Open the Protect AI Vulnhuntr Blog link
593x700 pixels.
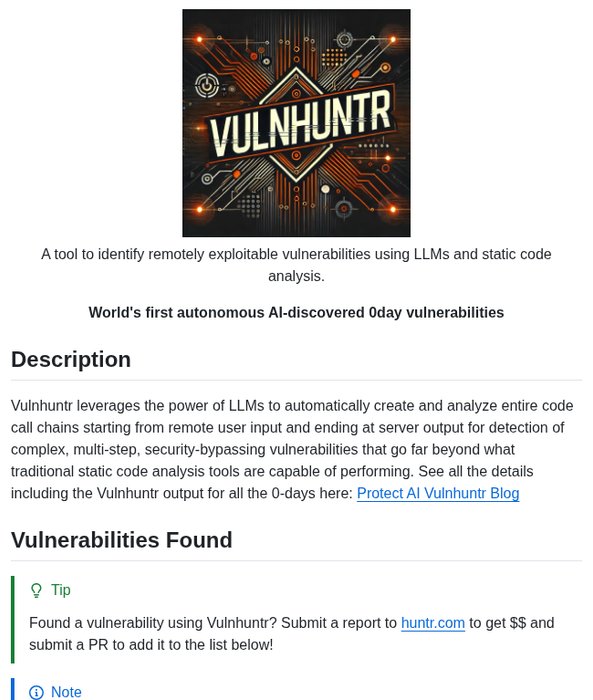click(x=438, y=493)
